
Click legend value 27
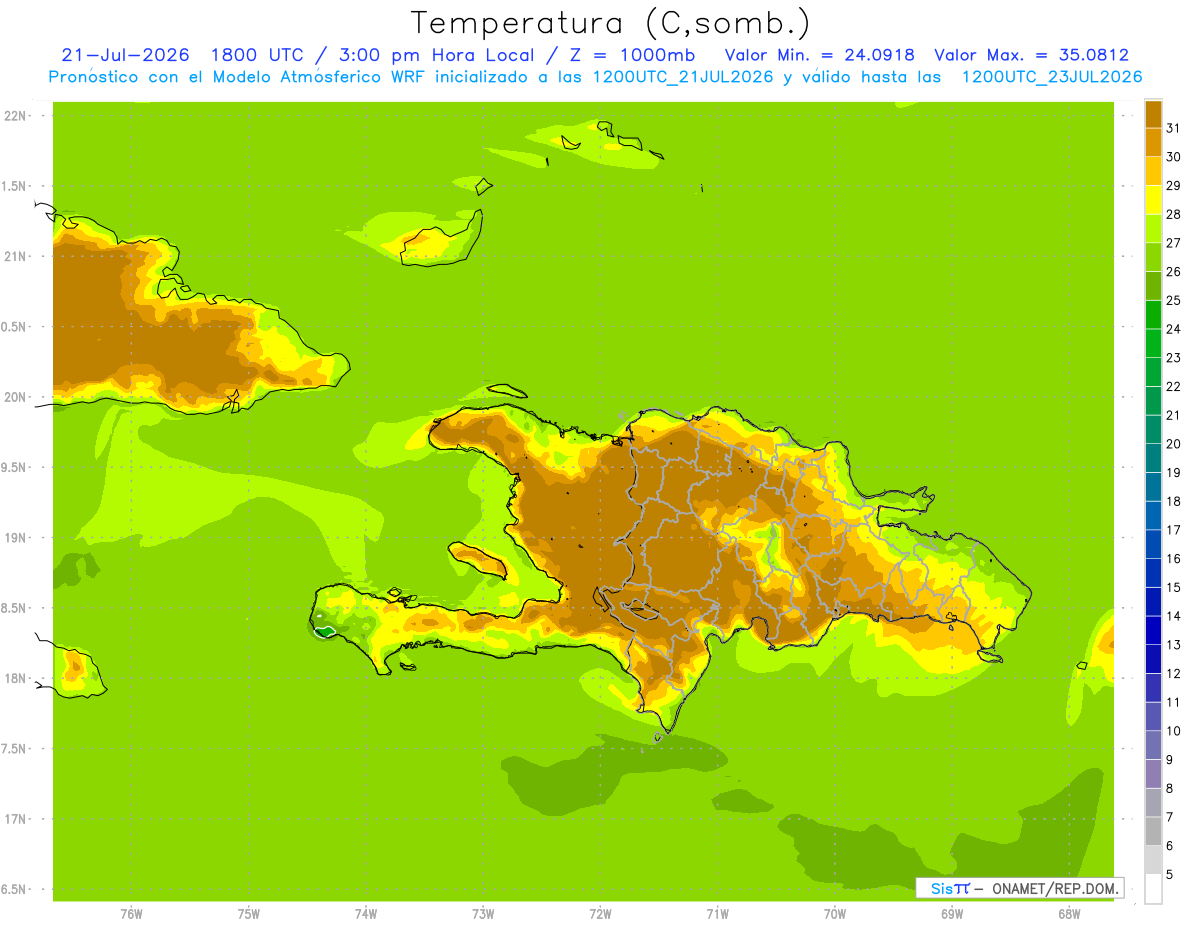(1173, 243)
